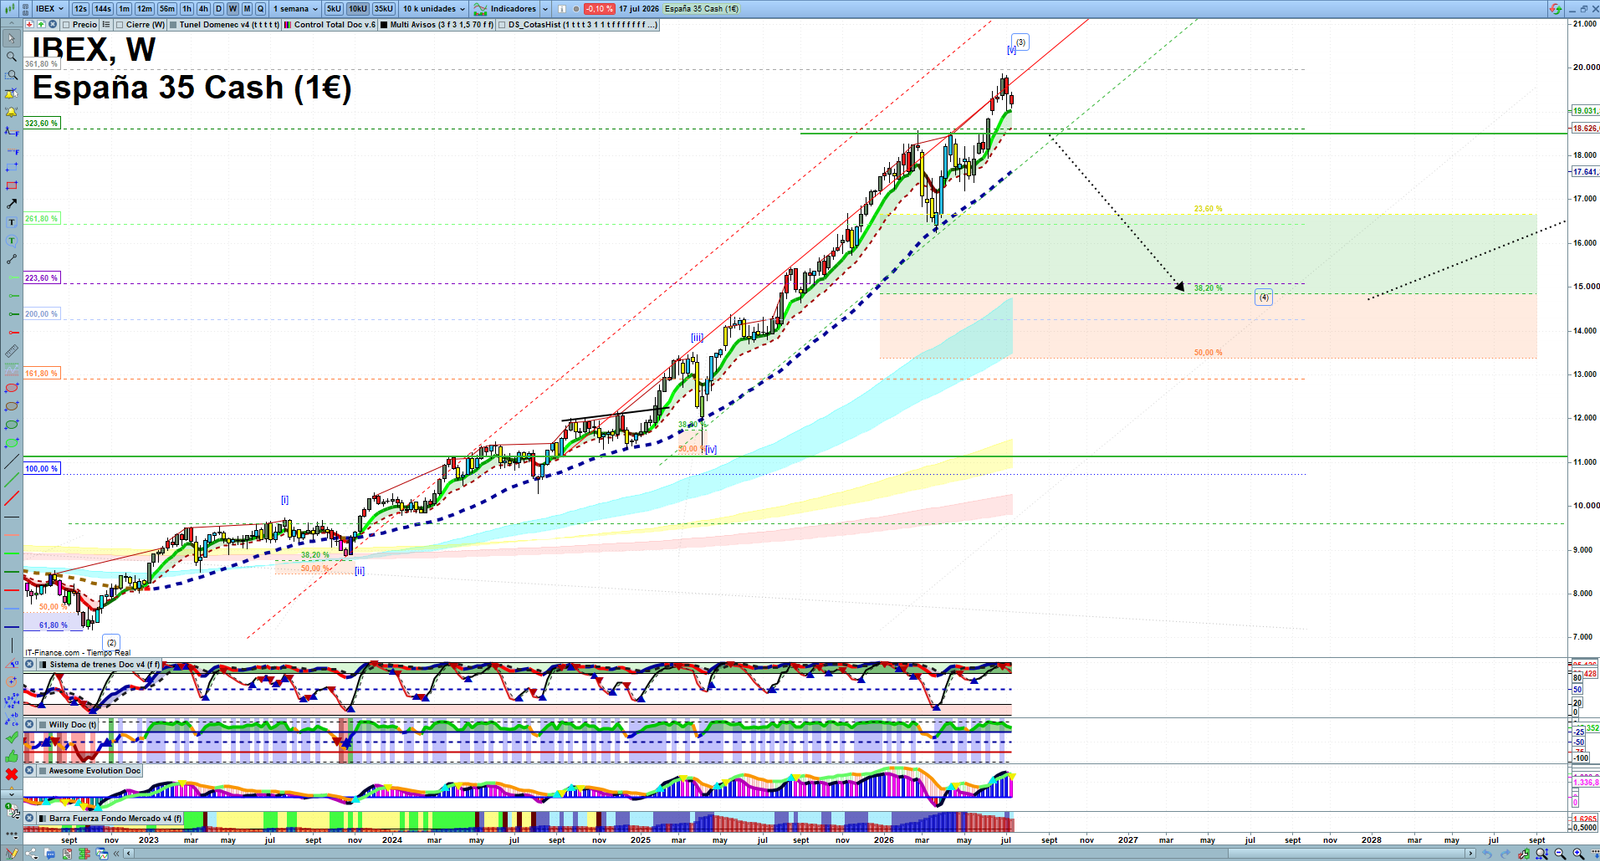Click the green thumbs-up icon
The image size is (1600, 861).
coord(11,756)
